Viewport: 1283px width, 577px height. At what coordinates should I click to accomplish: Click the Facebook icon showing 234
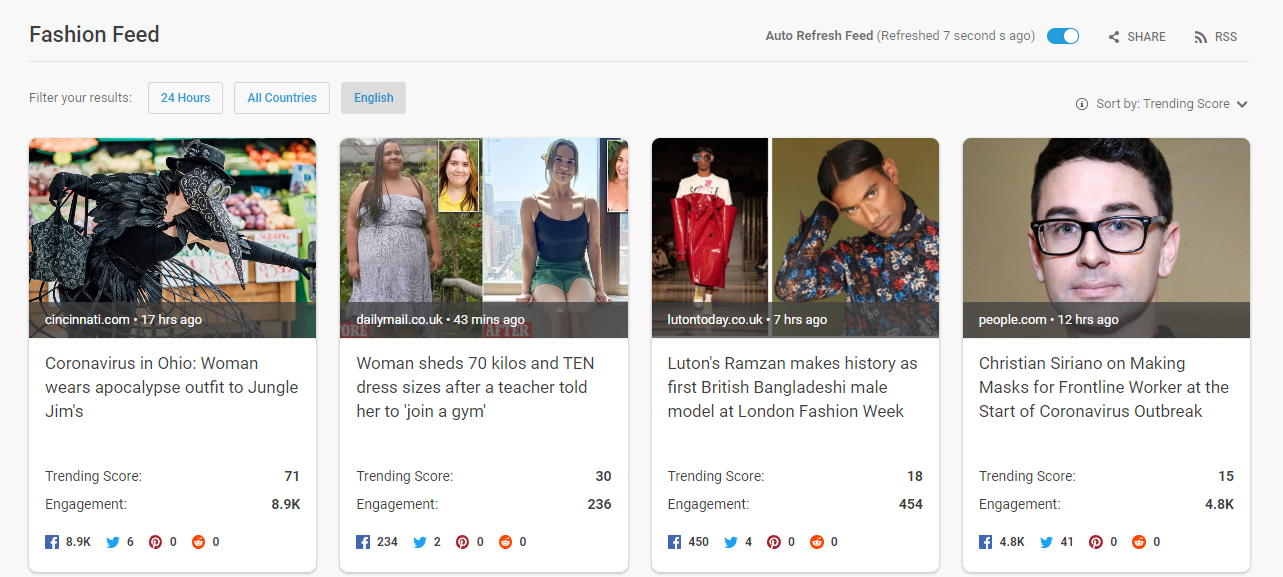(363, 542)
